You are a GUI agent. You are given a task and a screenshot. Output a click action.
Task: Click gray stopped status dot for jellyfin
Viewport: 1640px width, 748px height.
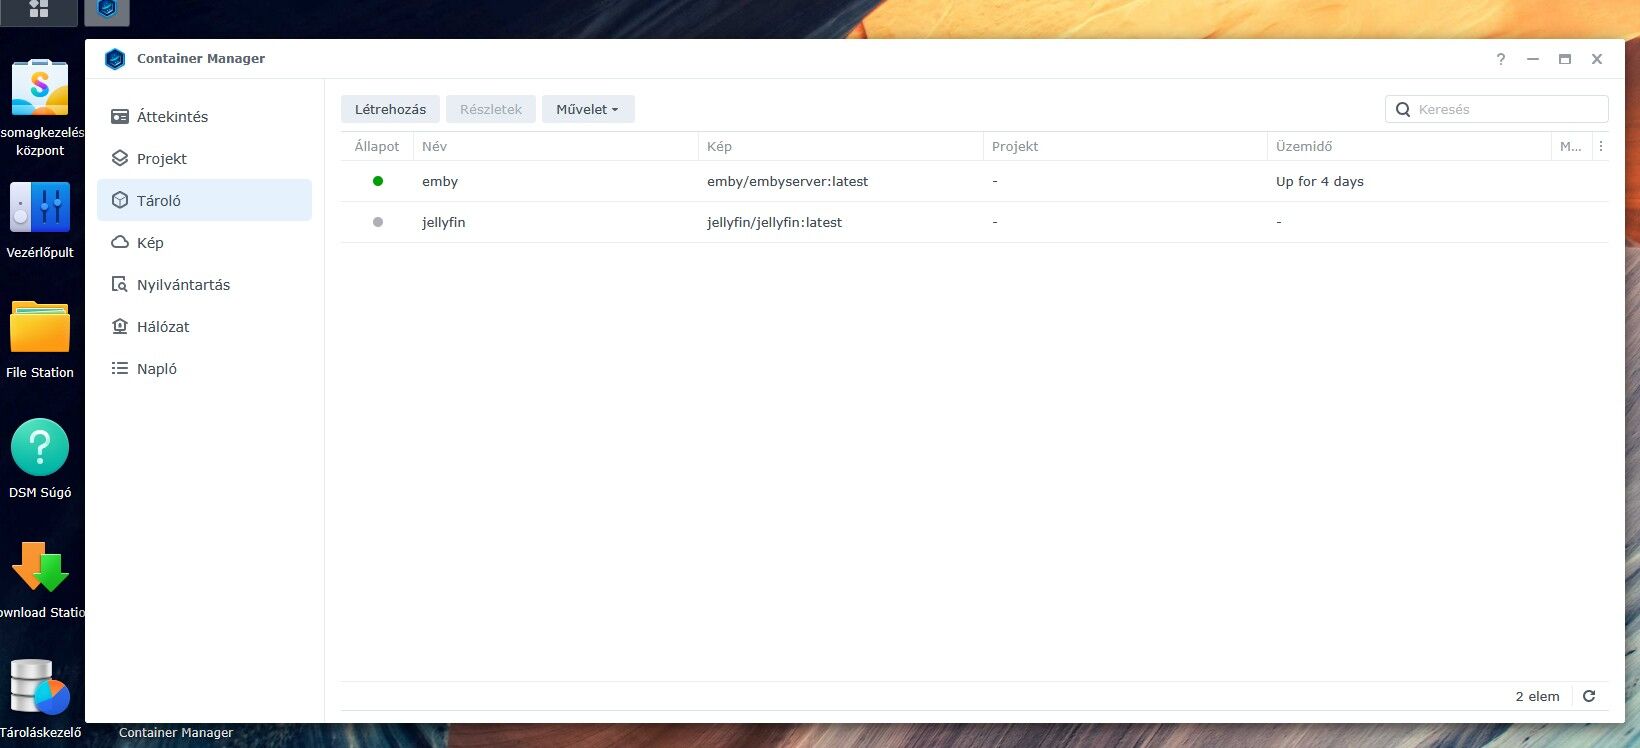378,222
